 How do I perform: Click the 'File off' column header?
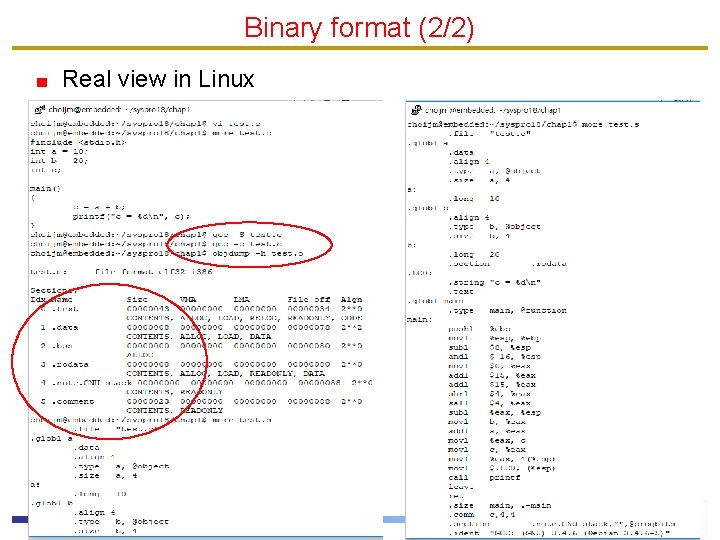pyautogui.click(x=309, y=299)
